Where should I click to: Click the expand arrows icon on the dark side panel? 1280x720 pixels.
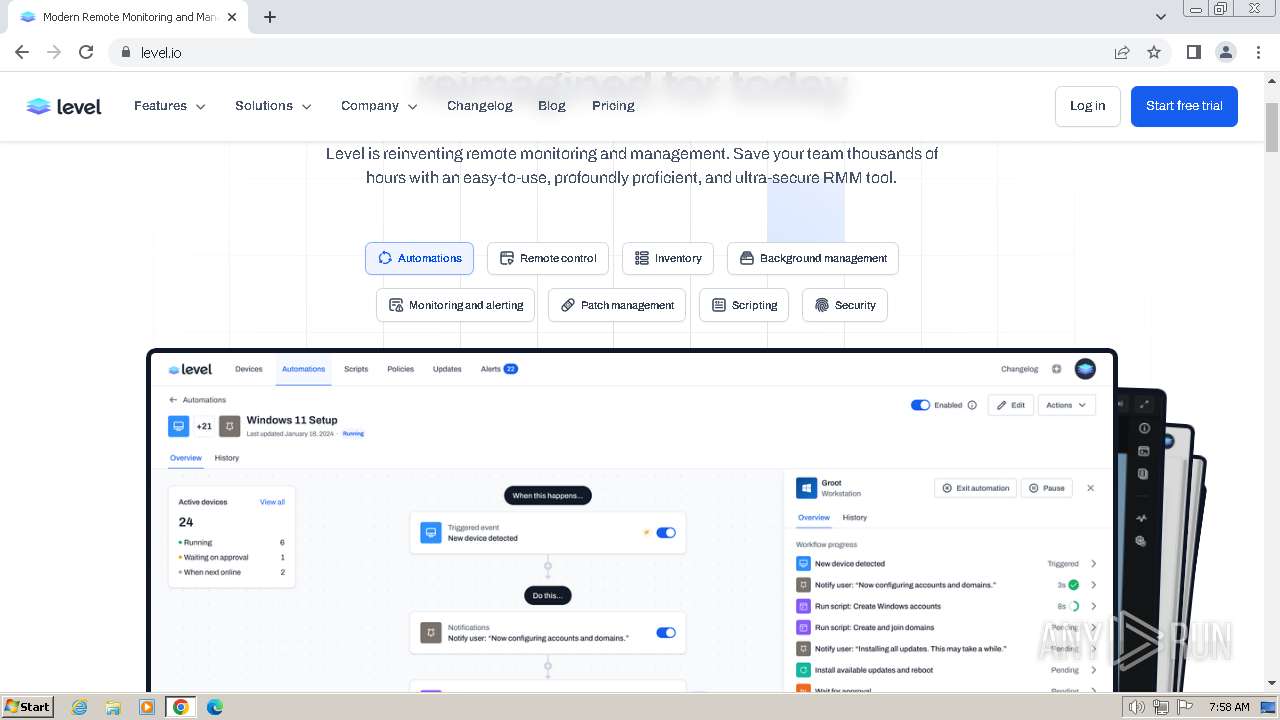point(1145,404)
